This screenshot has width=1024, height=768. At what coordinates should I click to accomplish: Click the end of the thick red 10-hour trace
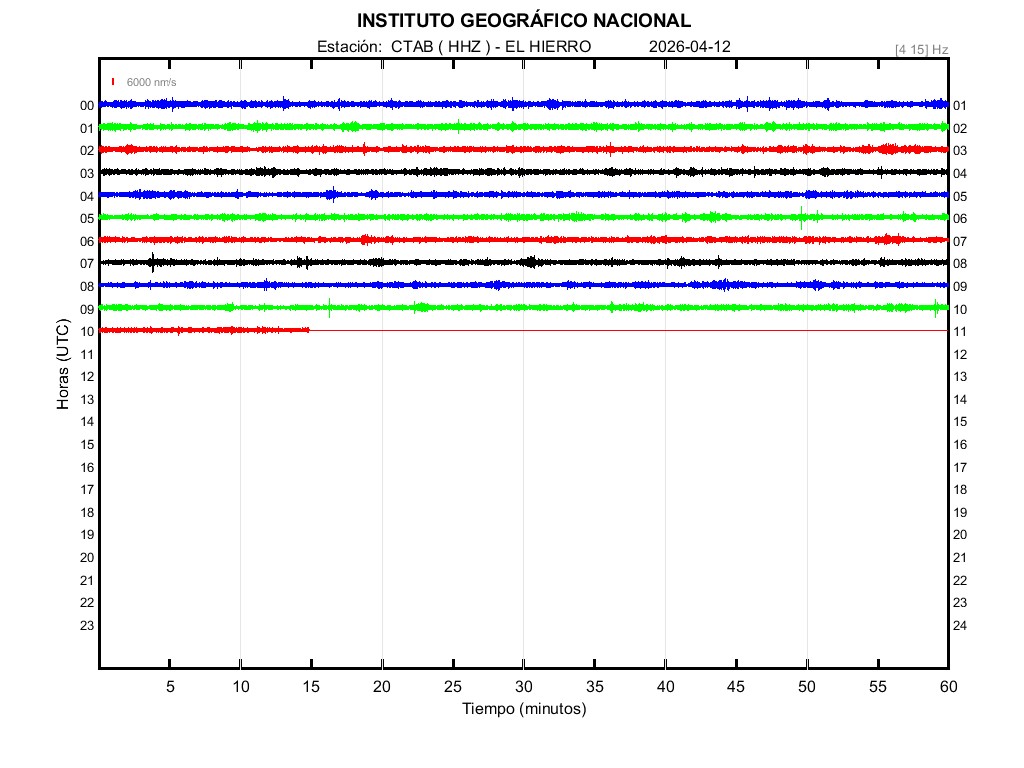coord(308,329)
